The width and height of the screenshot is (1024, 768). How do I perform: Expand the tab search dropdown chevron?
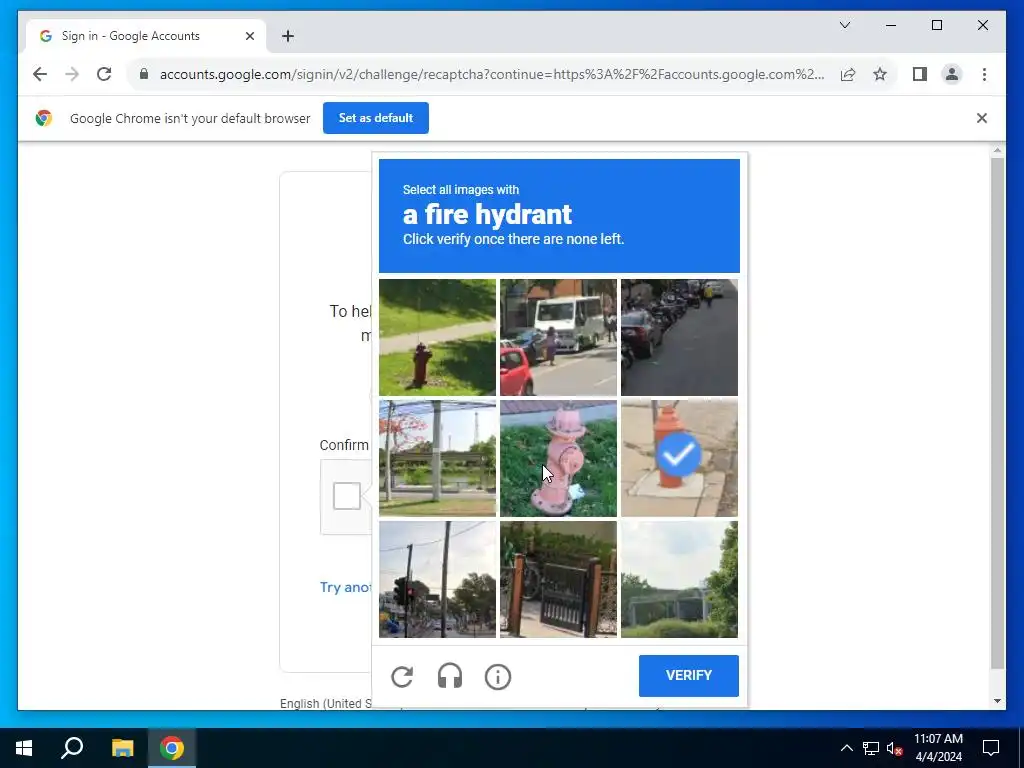(844, 25)
